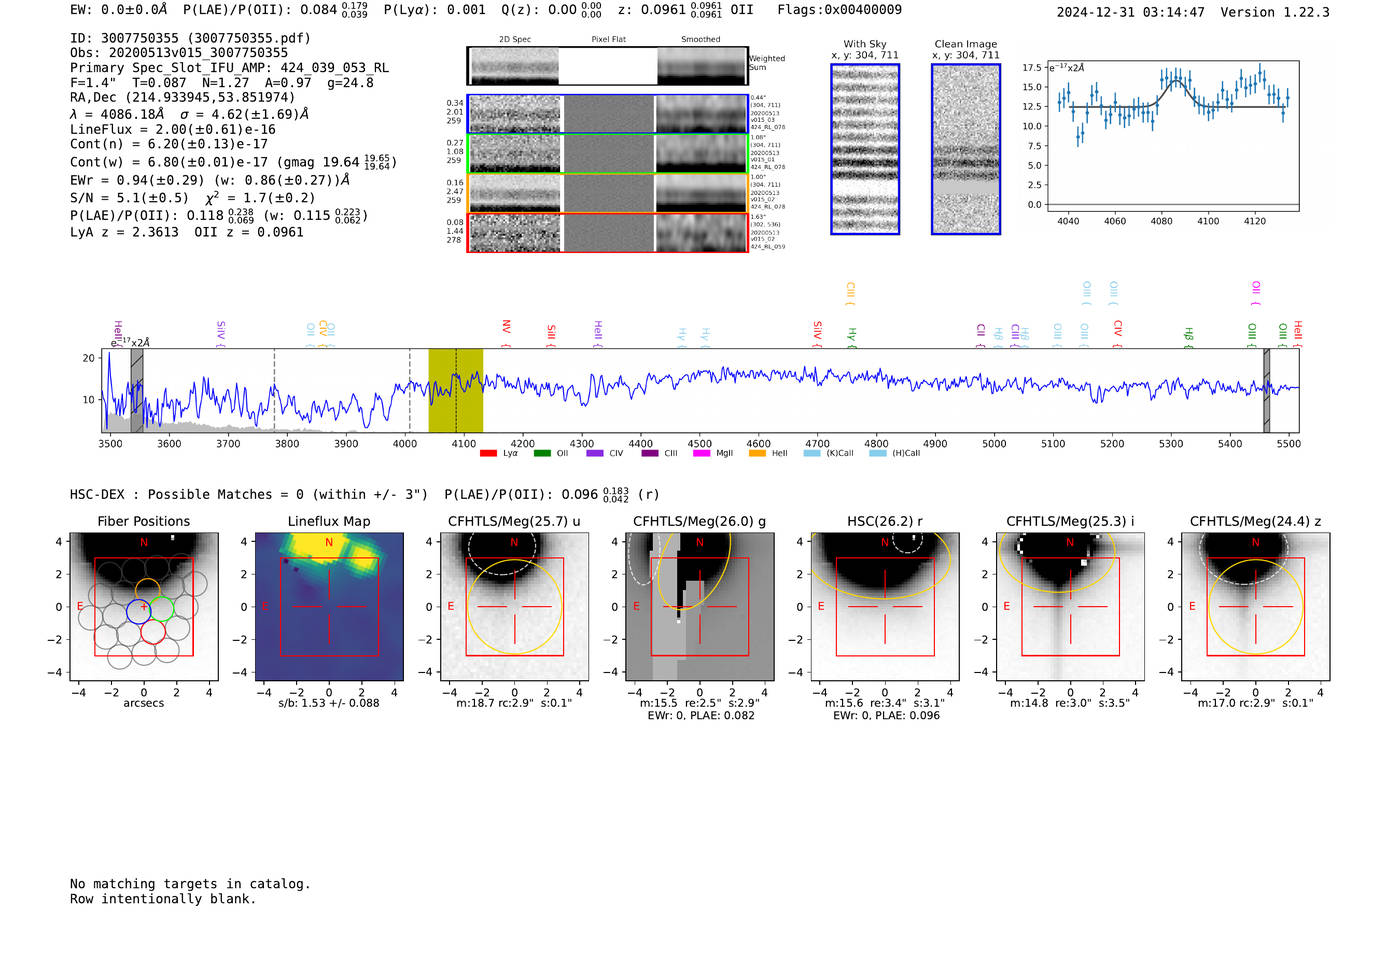Click the With Sky image
The height and width of the screenshot is (953, 1400).
tap(865, 149)
